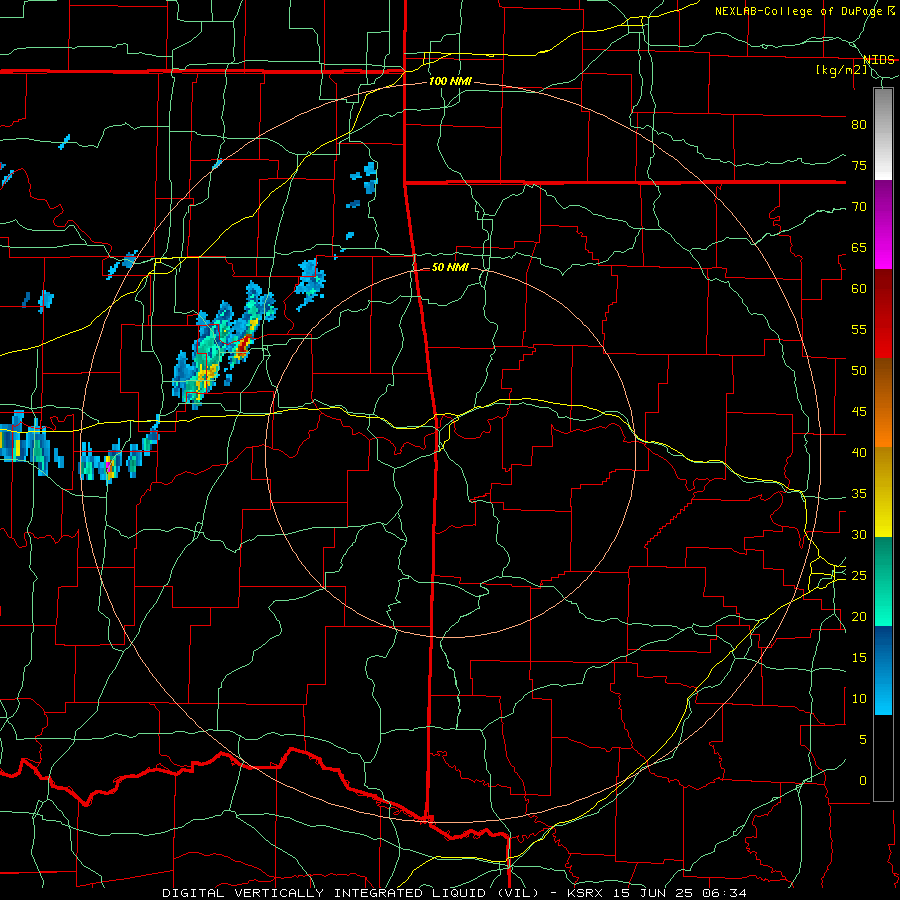Click the 35 value on color scale
900x900 pixels.
click(x=859, y=494)
